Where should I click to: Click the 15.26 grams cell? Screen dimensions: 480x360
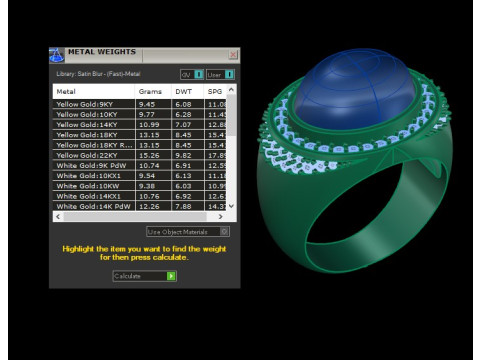point(153,155)
